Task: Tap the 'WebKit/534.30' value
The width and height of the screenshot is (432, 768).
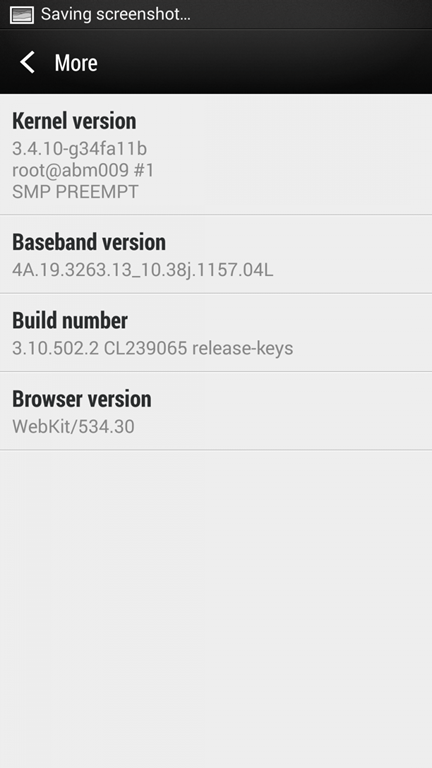Action: (x=73, y=426)
